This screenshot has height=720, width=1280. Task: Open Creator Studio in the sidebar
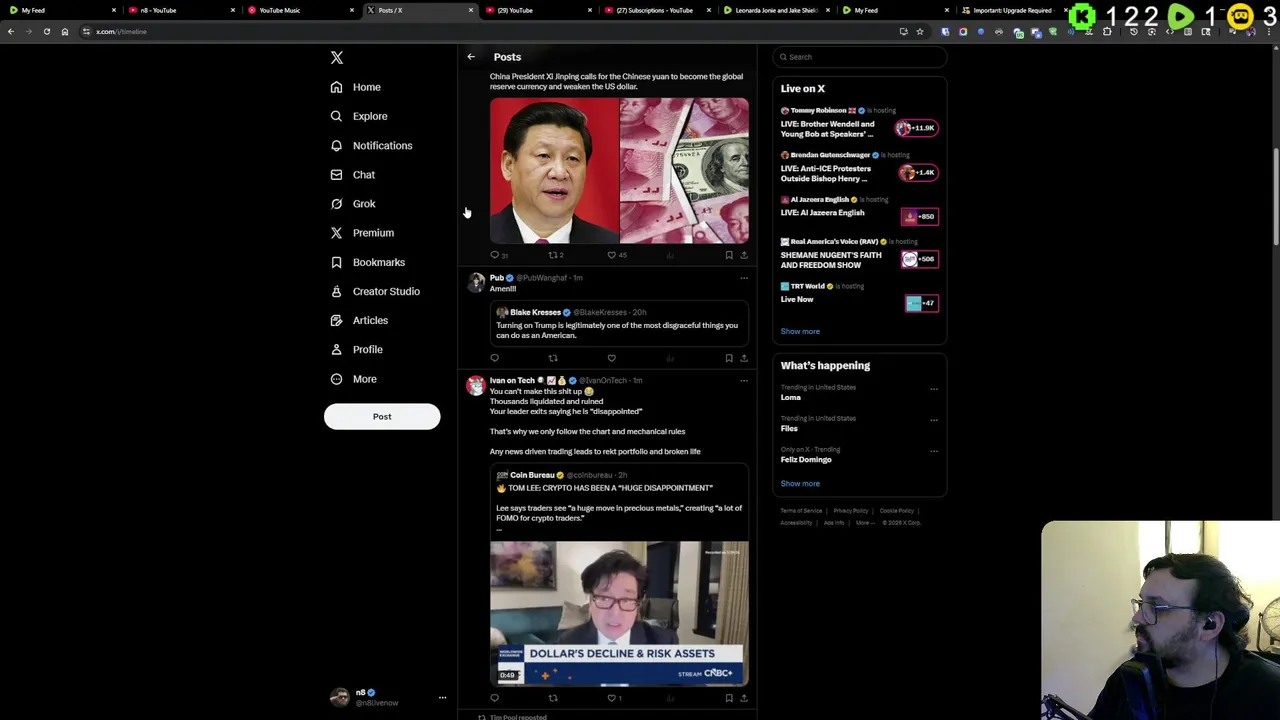[375, 291]
